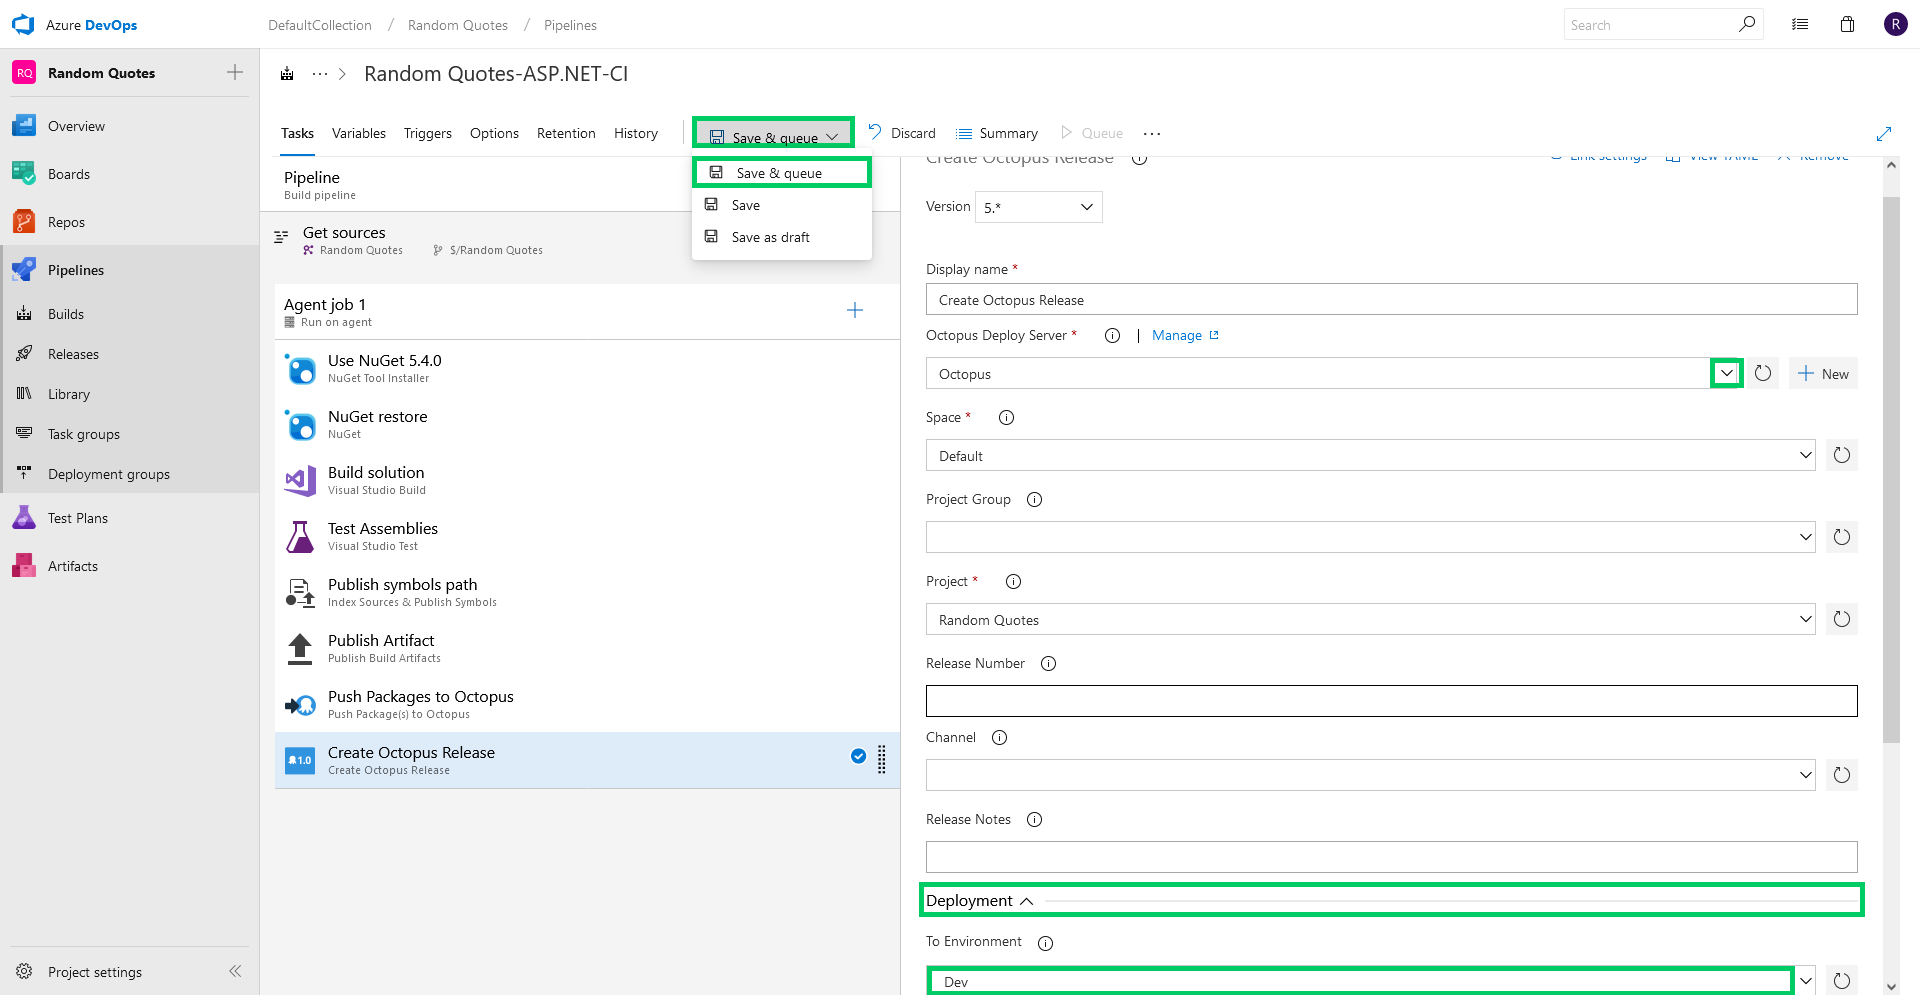Choose Save from the dropdown menu
This screenshot has width=1920, height=995.
(x=782, y=205)
